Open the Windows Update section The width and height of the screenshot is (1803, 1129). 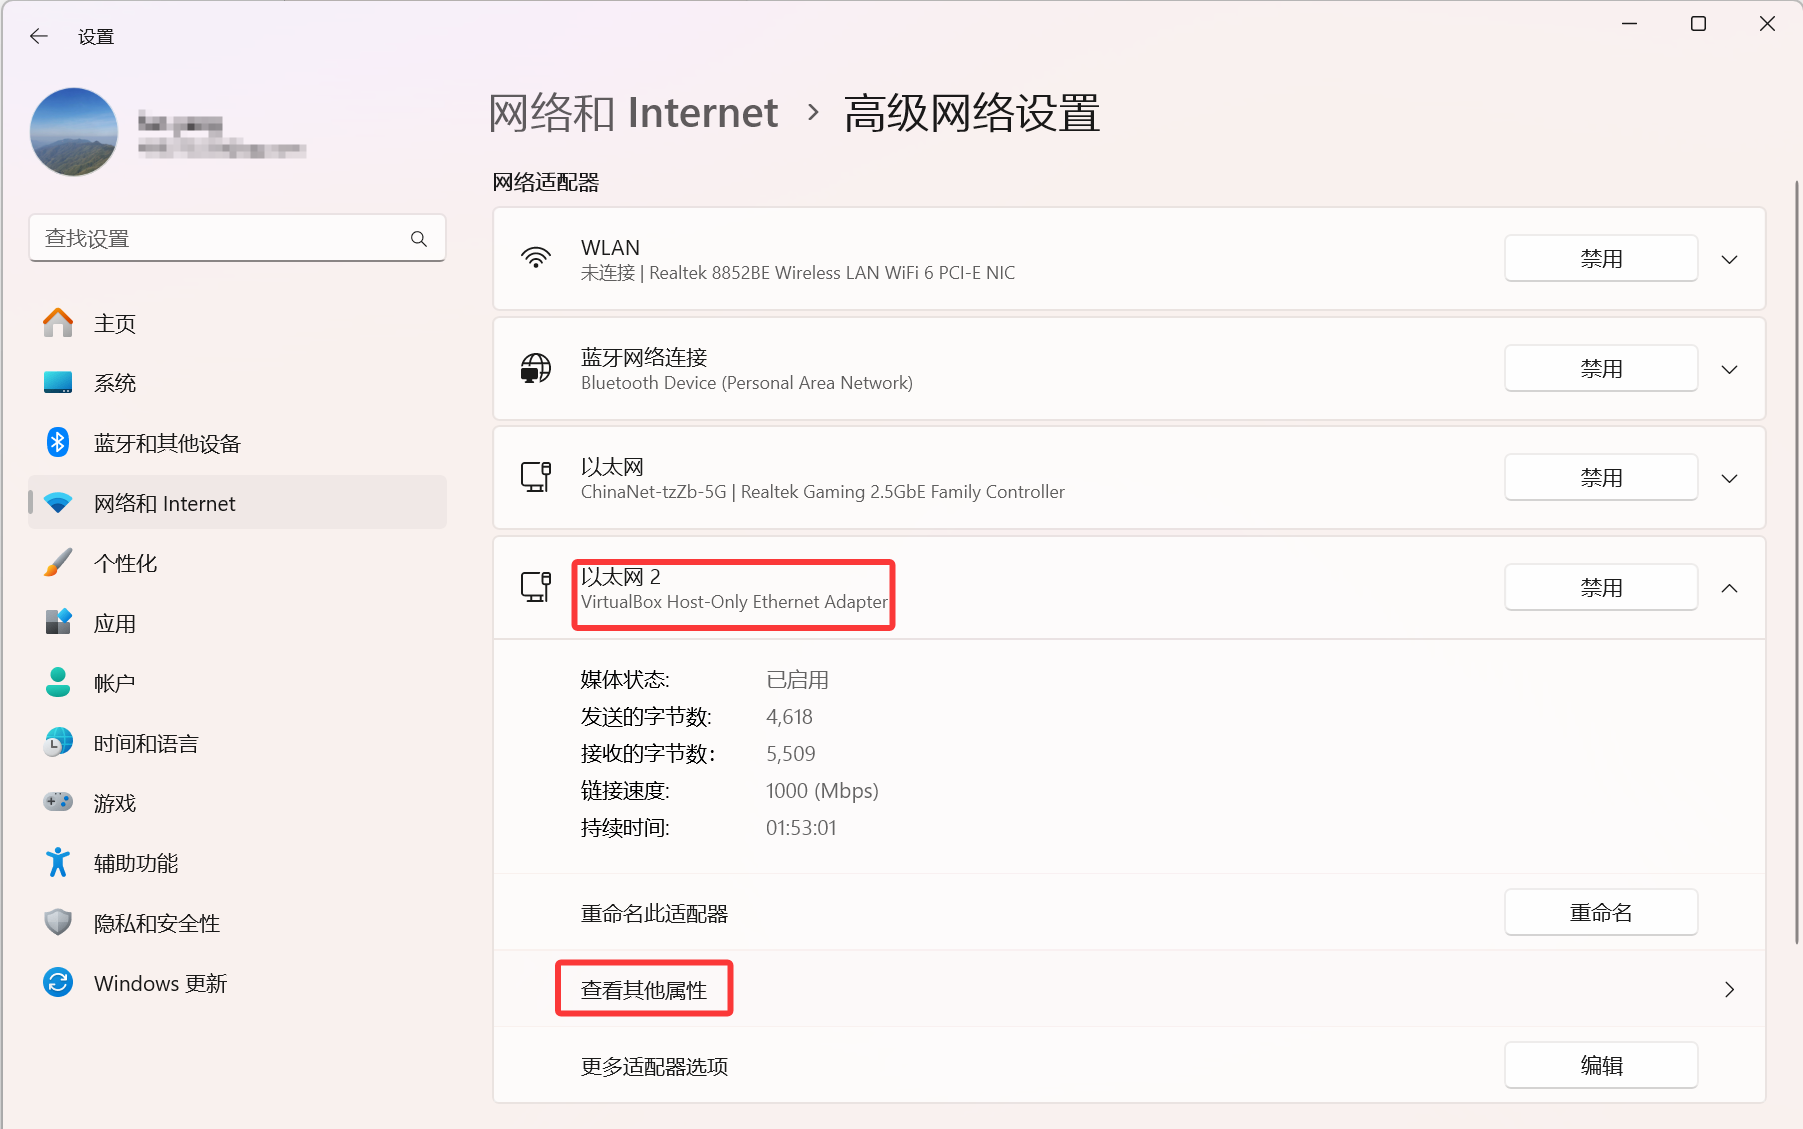coord(160,983)
